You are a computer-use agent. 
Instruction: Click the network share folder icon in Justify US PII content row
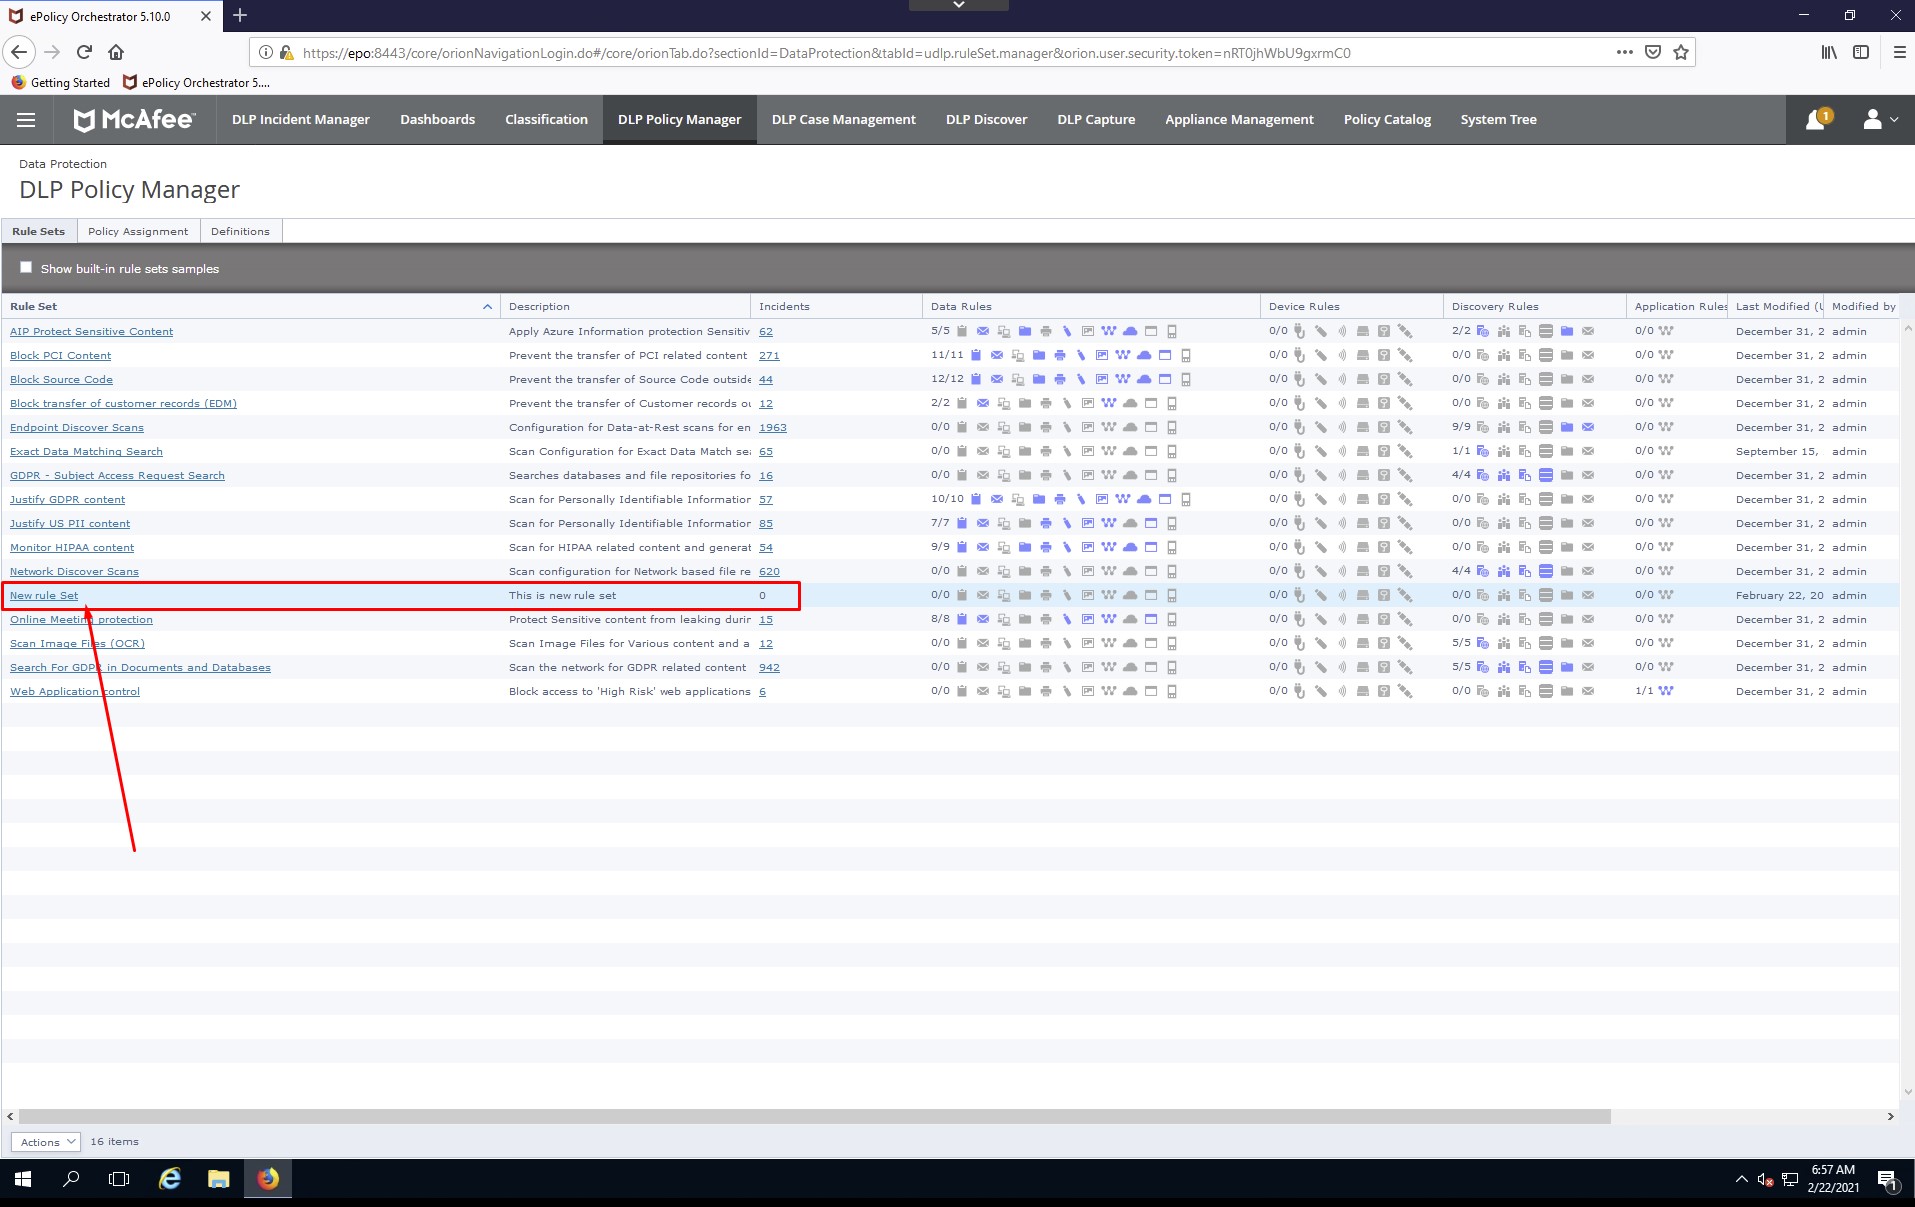(1025, 523)
